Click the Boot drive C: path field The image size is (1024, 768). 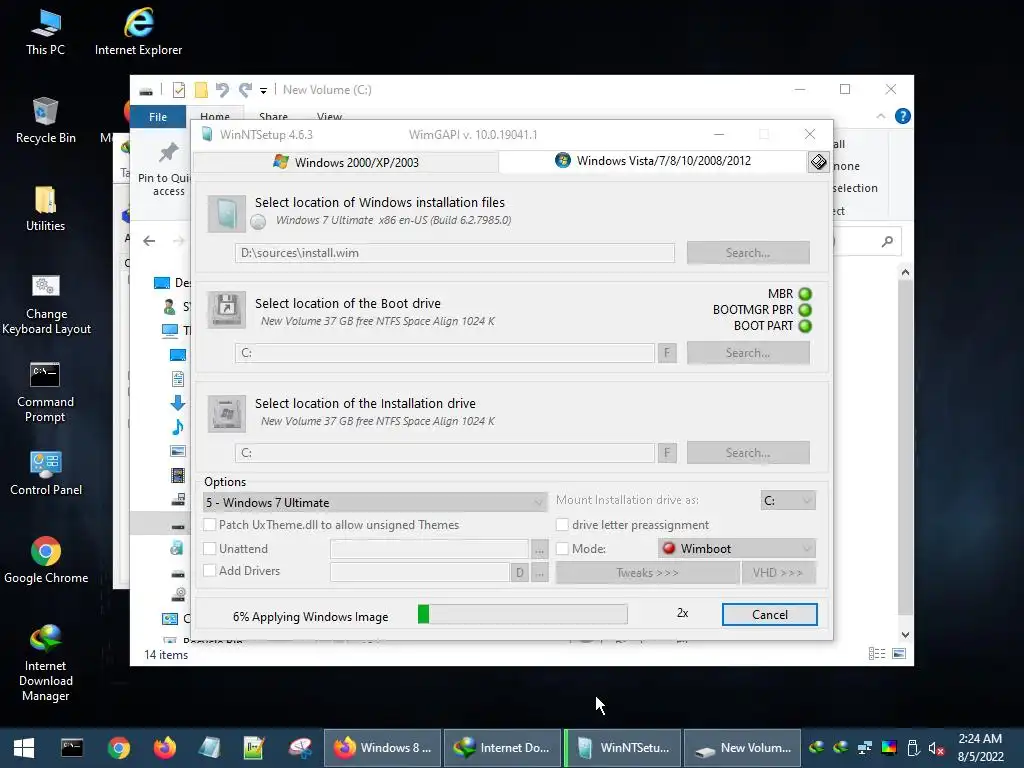click(445, 353)
